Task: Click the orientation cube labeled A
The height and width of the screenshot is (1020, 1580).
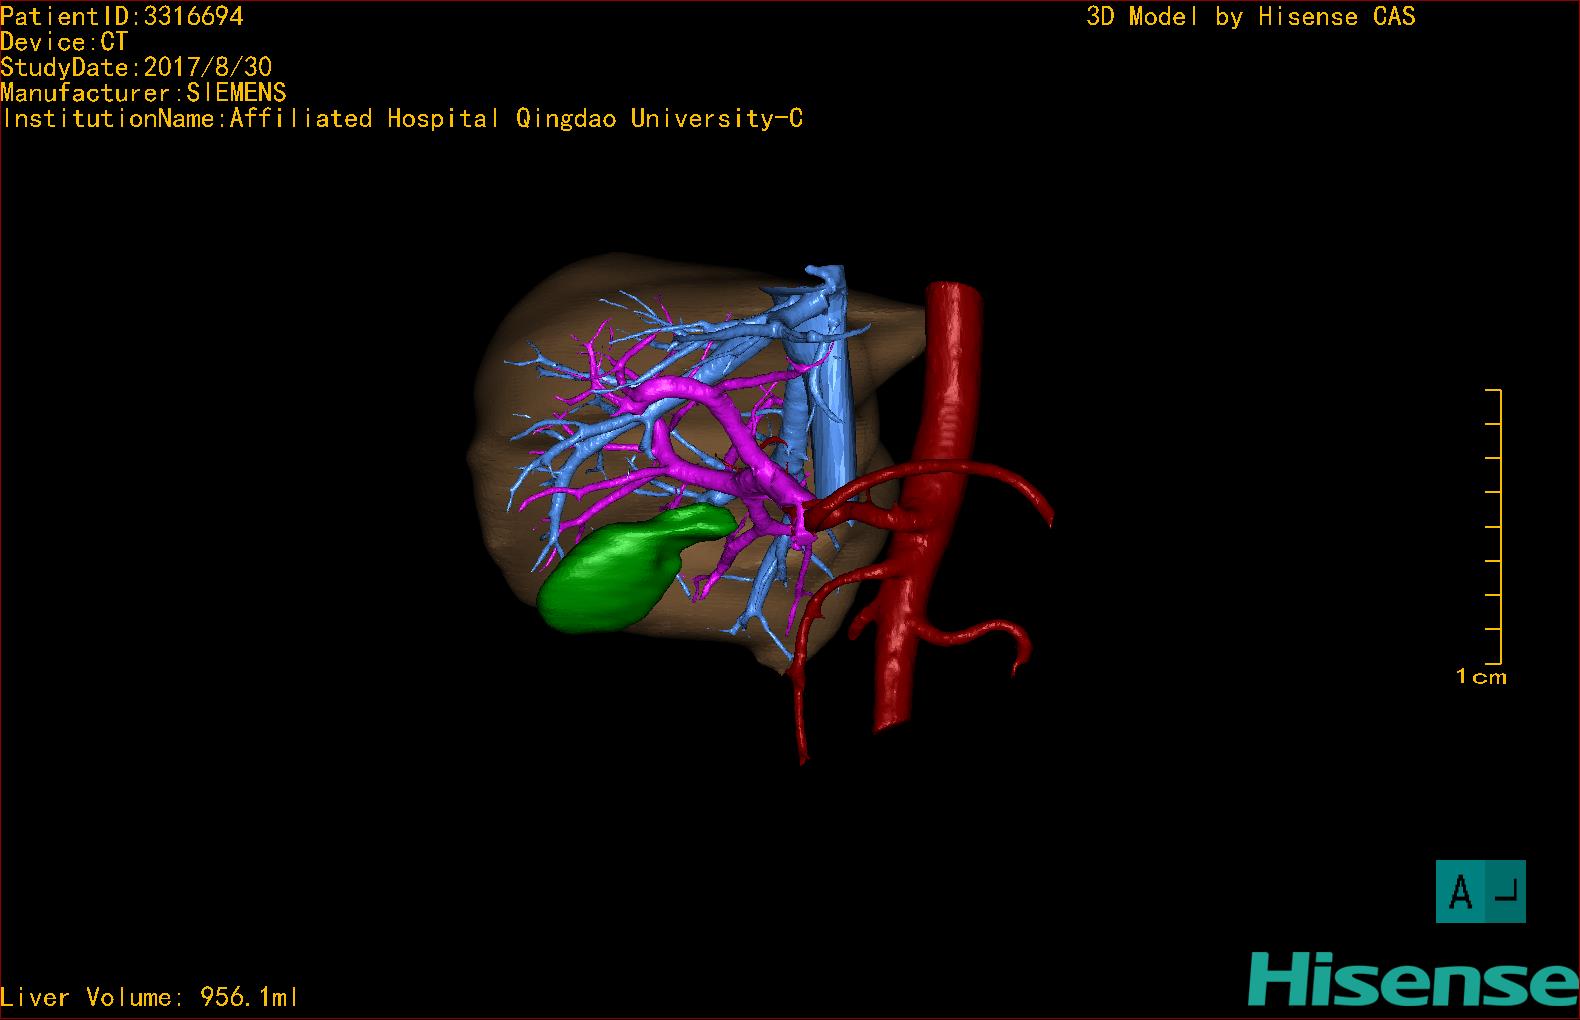Action: 1481,892
